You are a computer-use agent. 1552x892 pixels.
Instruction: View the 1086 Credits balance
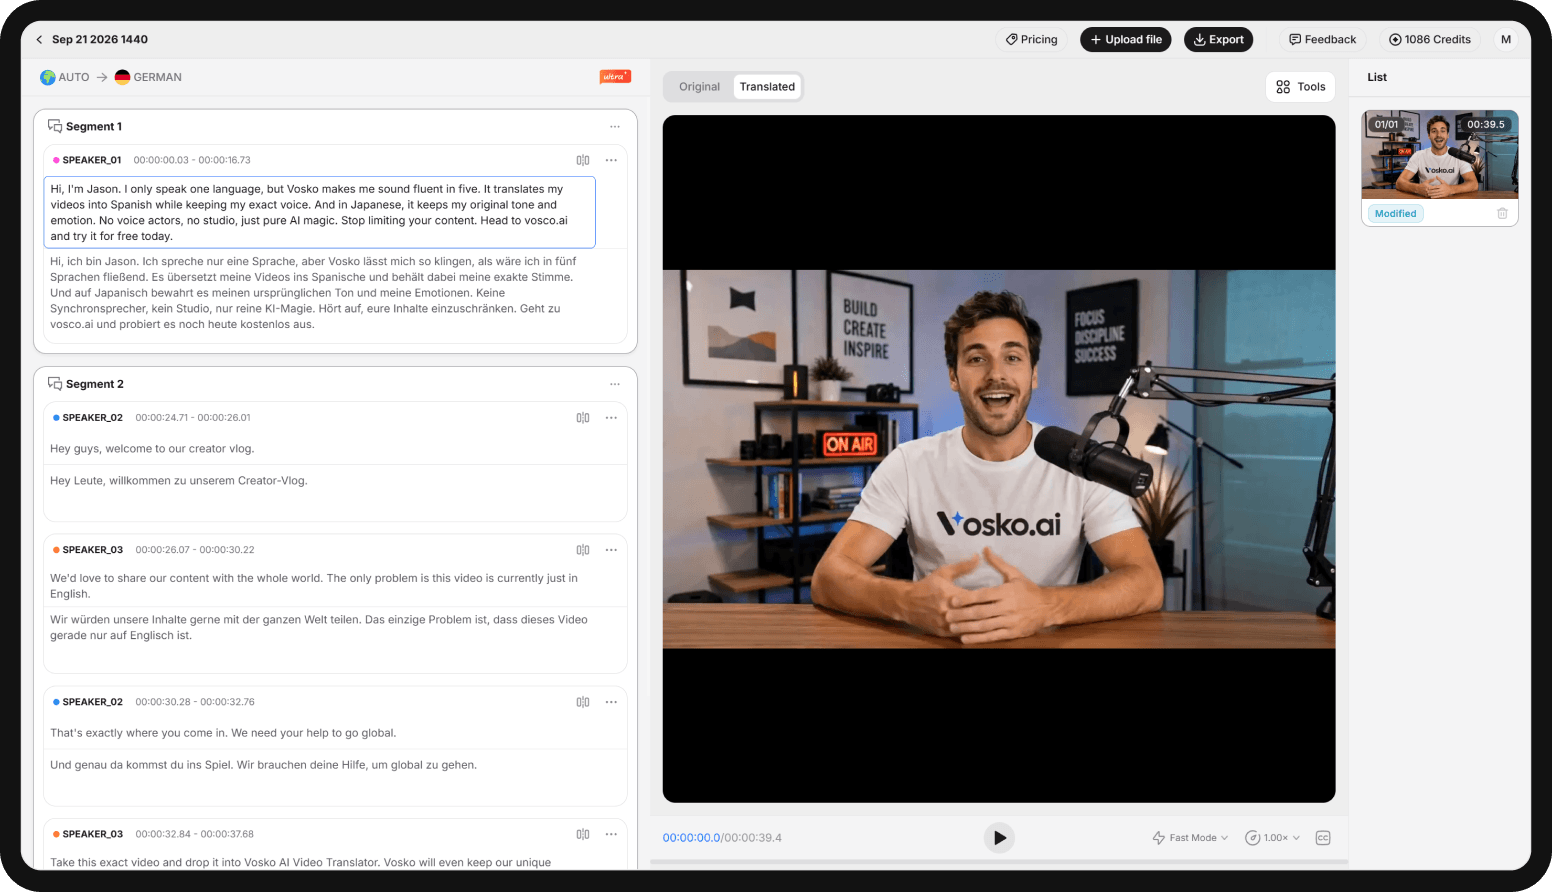point(1430,40)
